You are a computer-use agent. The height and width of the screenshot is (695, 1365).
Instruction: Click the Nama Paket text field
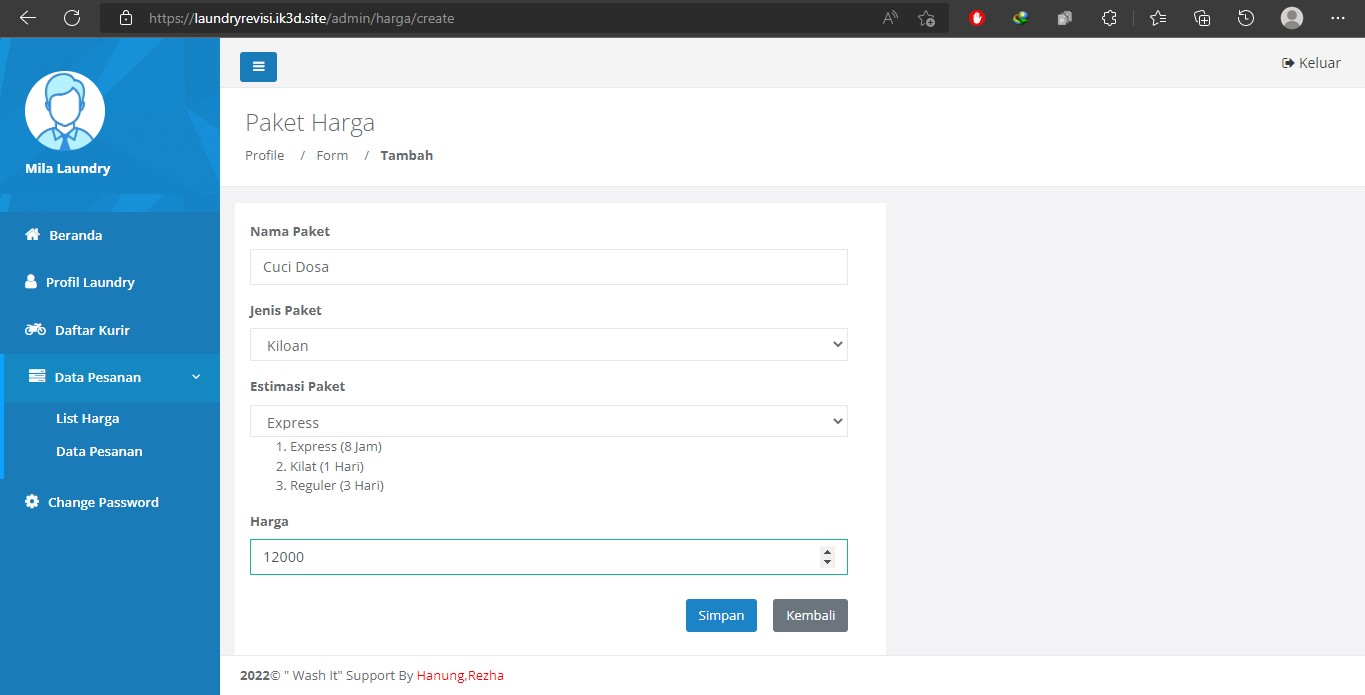[x=548, y=267]
